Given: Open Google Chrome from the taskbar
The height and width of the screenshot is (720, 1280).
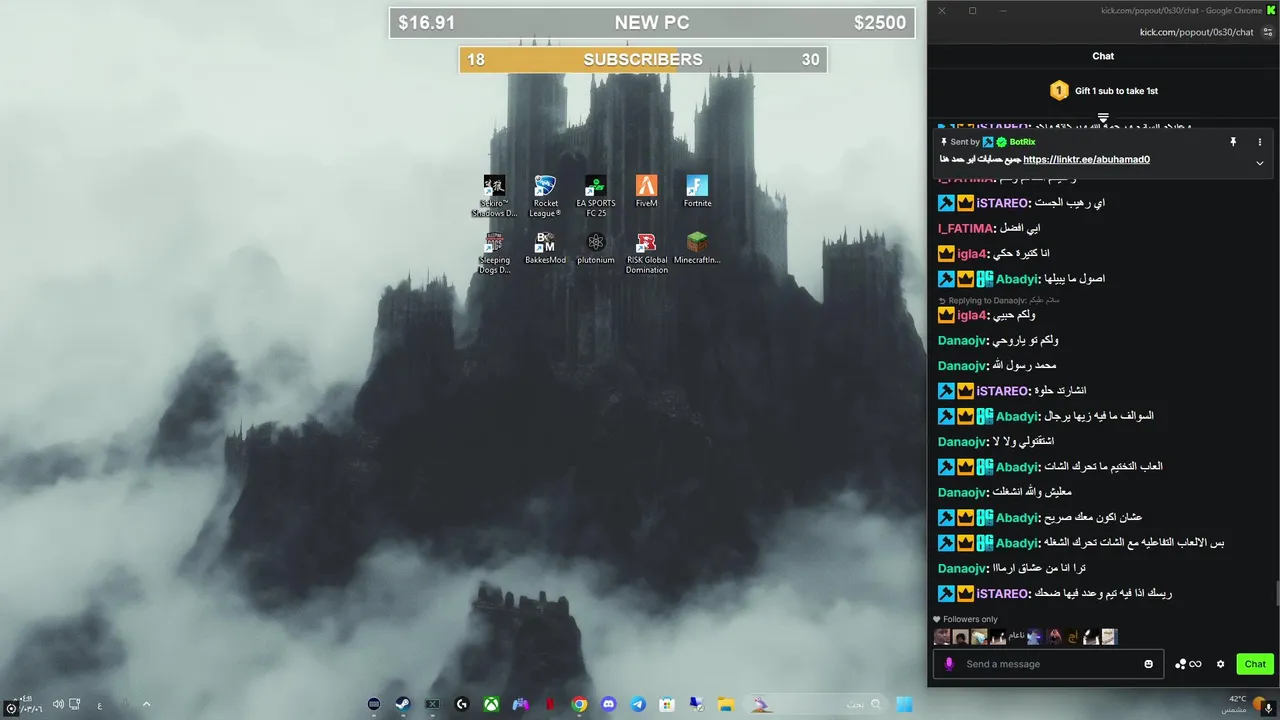Looking at the screenshot, I should click(x=579, y=704).
